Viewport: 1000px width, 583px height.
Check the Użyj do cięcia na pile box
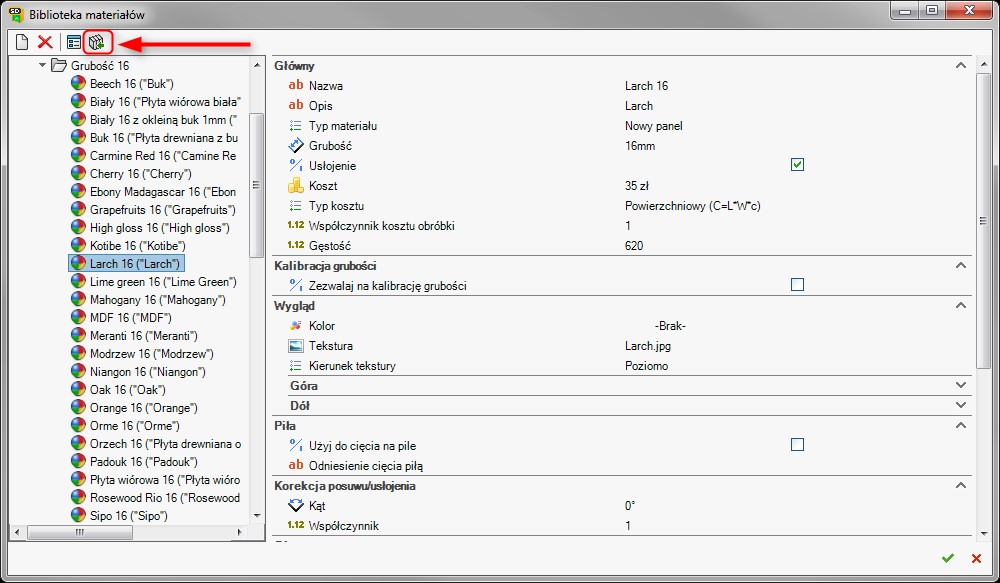tap(797, 444)
